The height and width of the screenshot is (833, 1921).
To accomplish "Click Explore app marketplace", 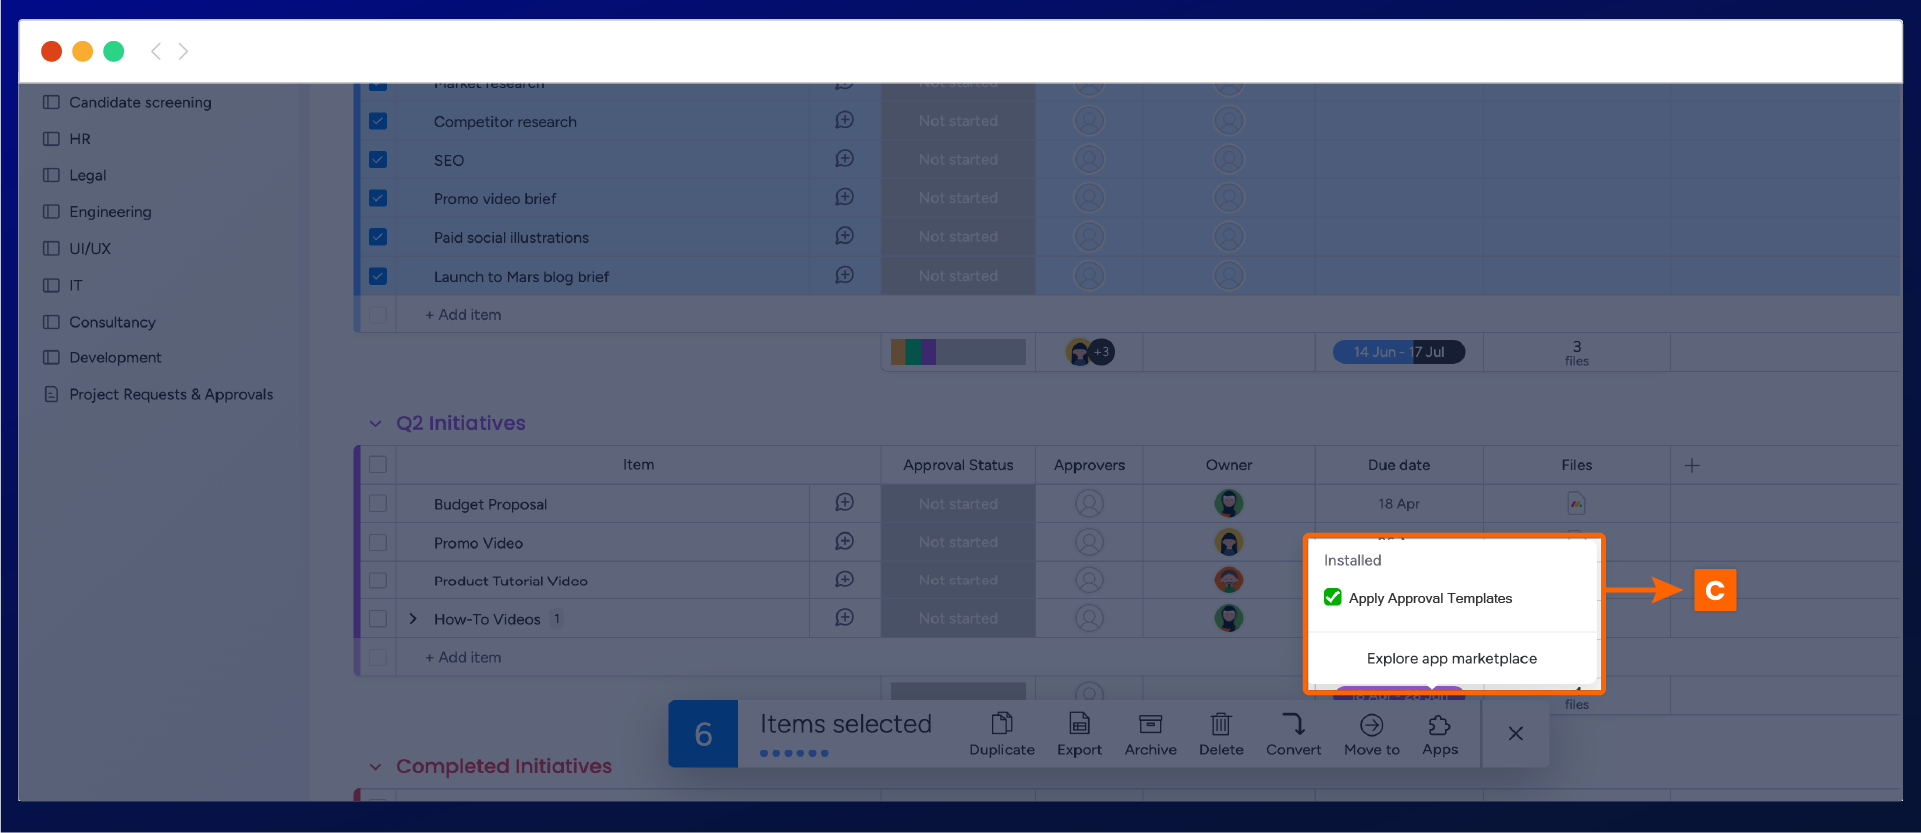I will (x=1451, y=658).
